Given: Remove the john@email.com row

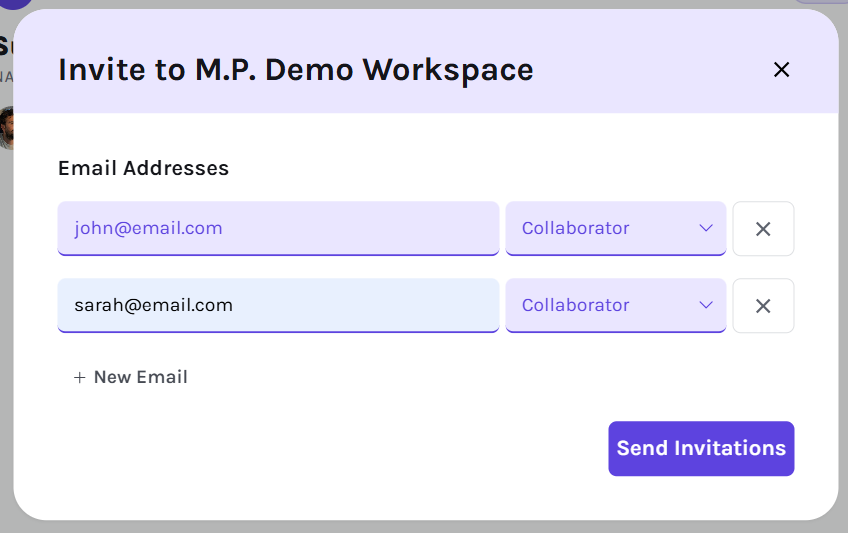Looking at the screenshot, I should pos(763,229).
